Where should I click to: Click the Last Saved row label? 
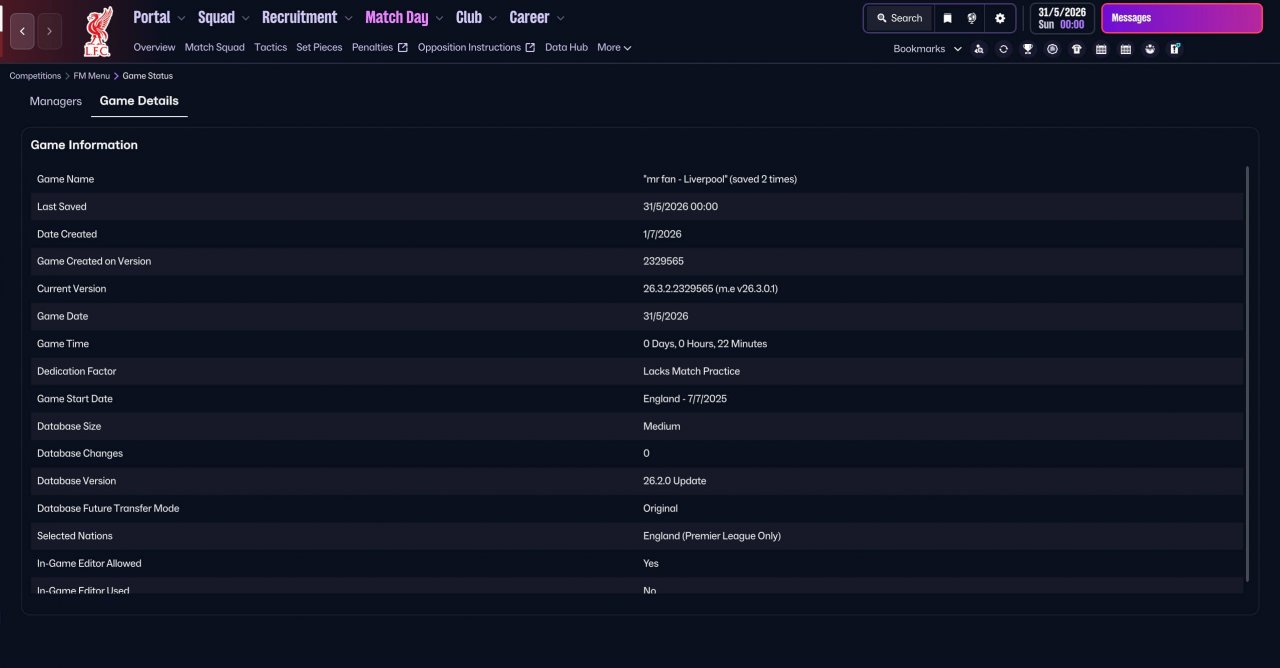point(62,207)
